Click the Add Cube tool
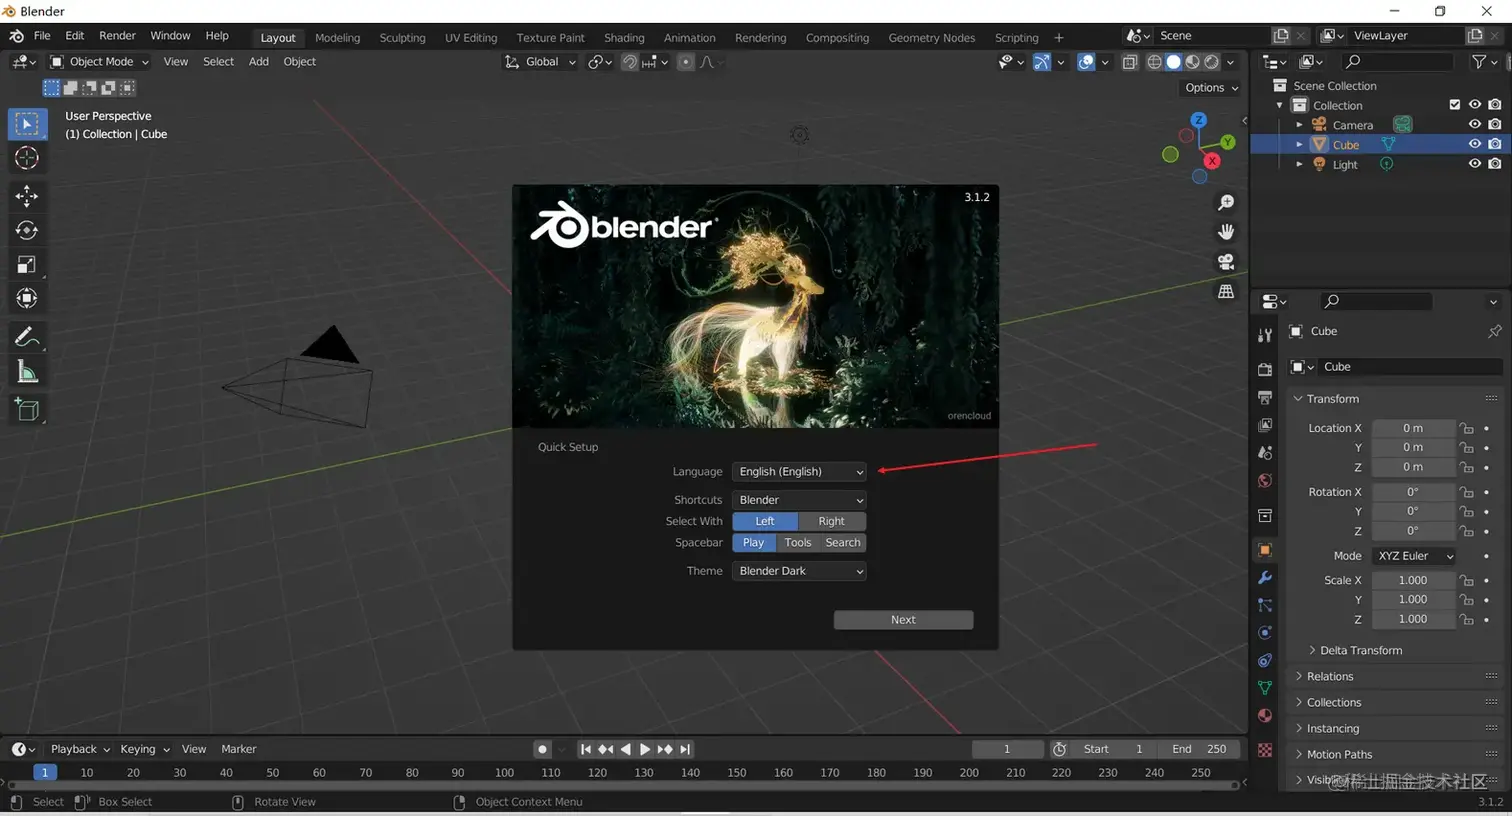Viewport: 1512px width, 816px height. pyautogui.click(x=27, y=410)
